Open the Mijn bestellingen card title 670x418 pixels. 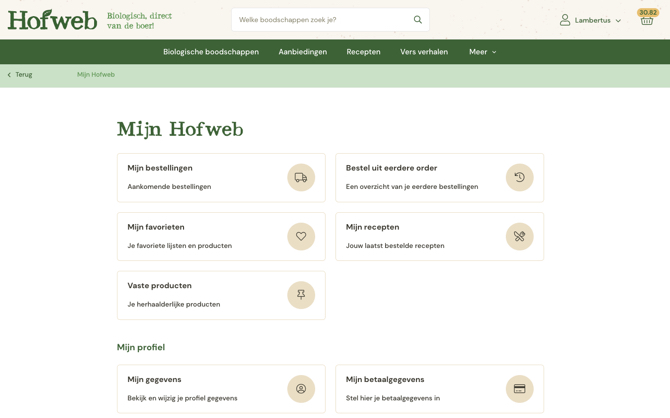pyautogui.click(x=160, y=168)
